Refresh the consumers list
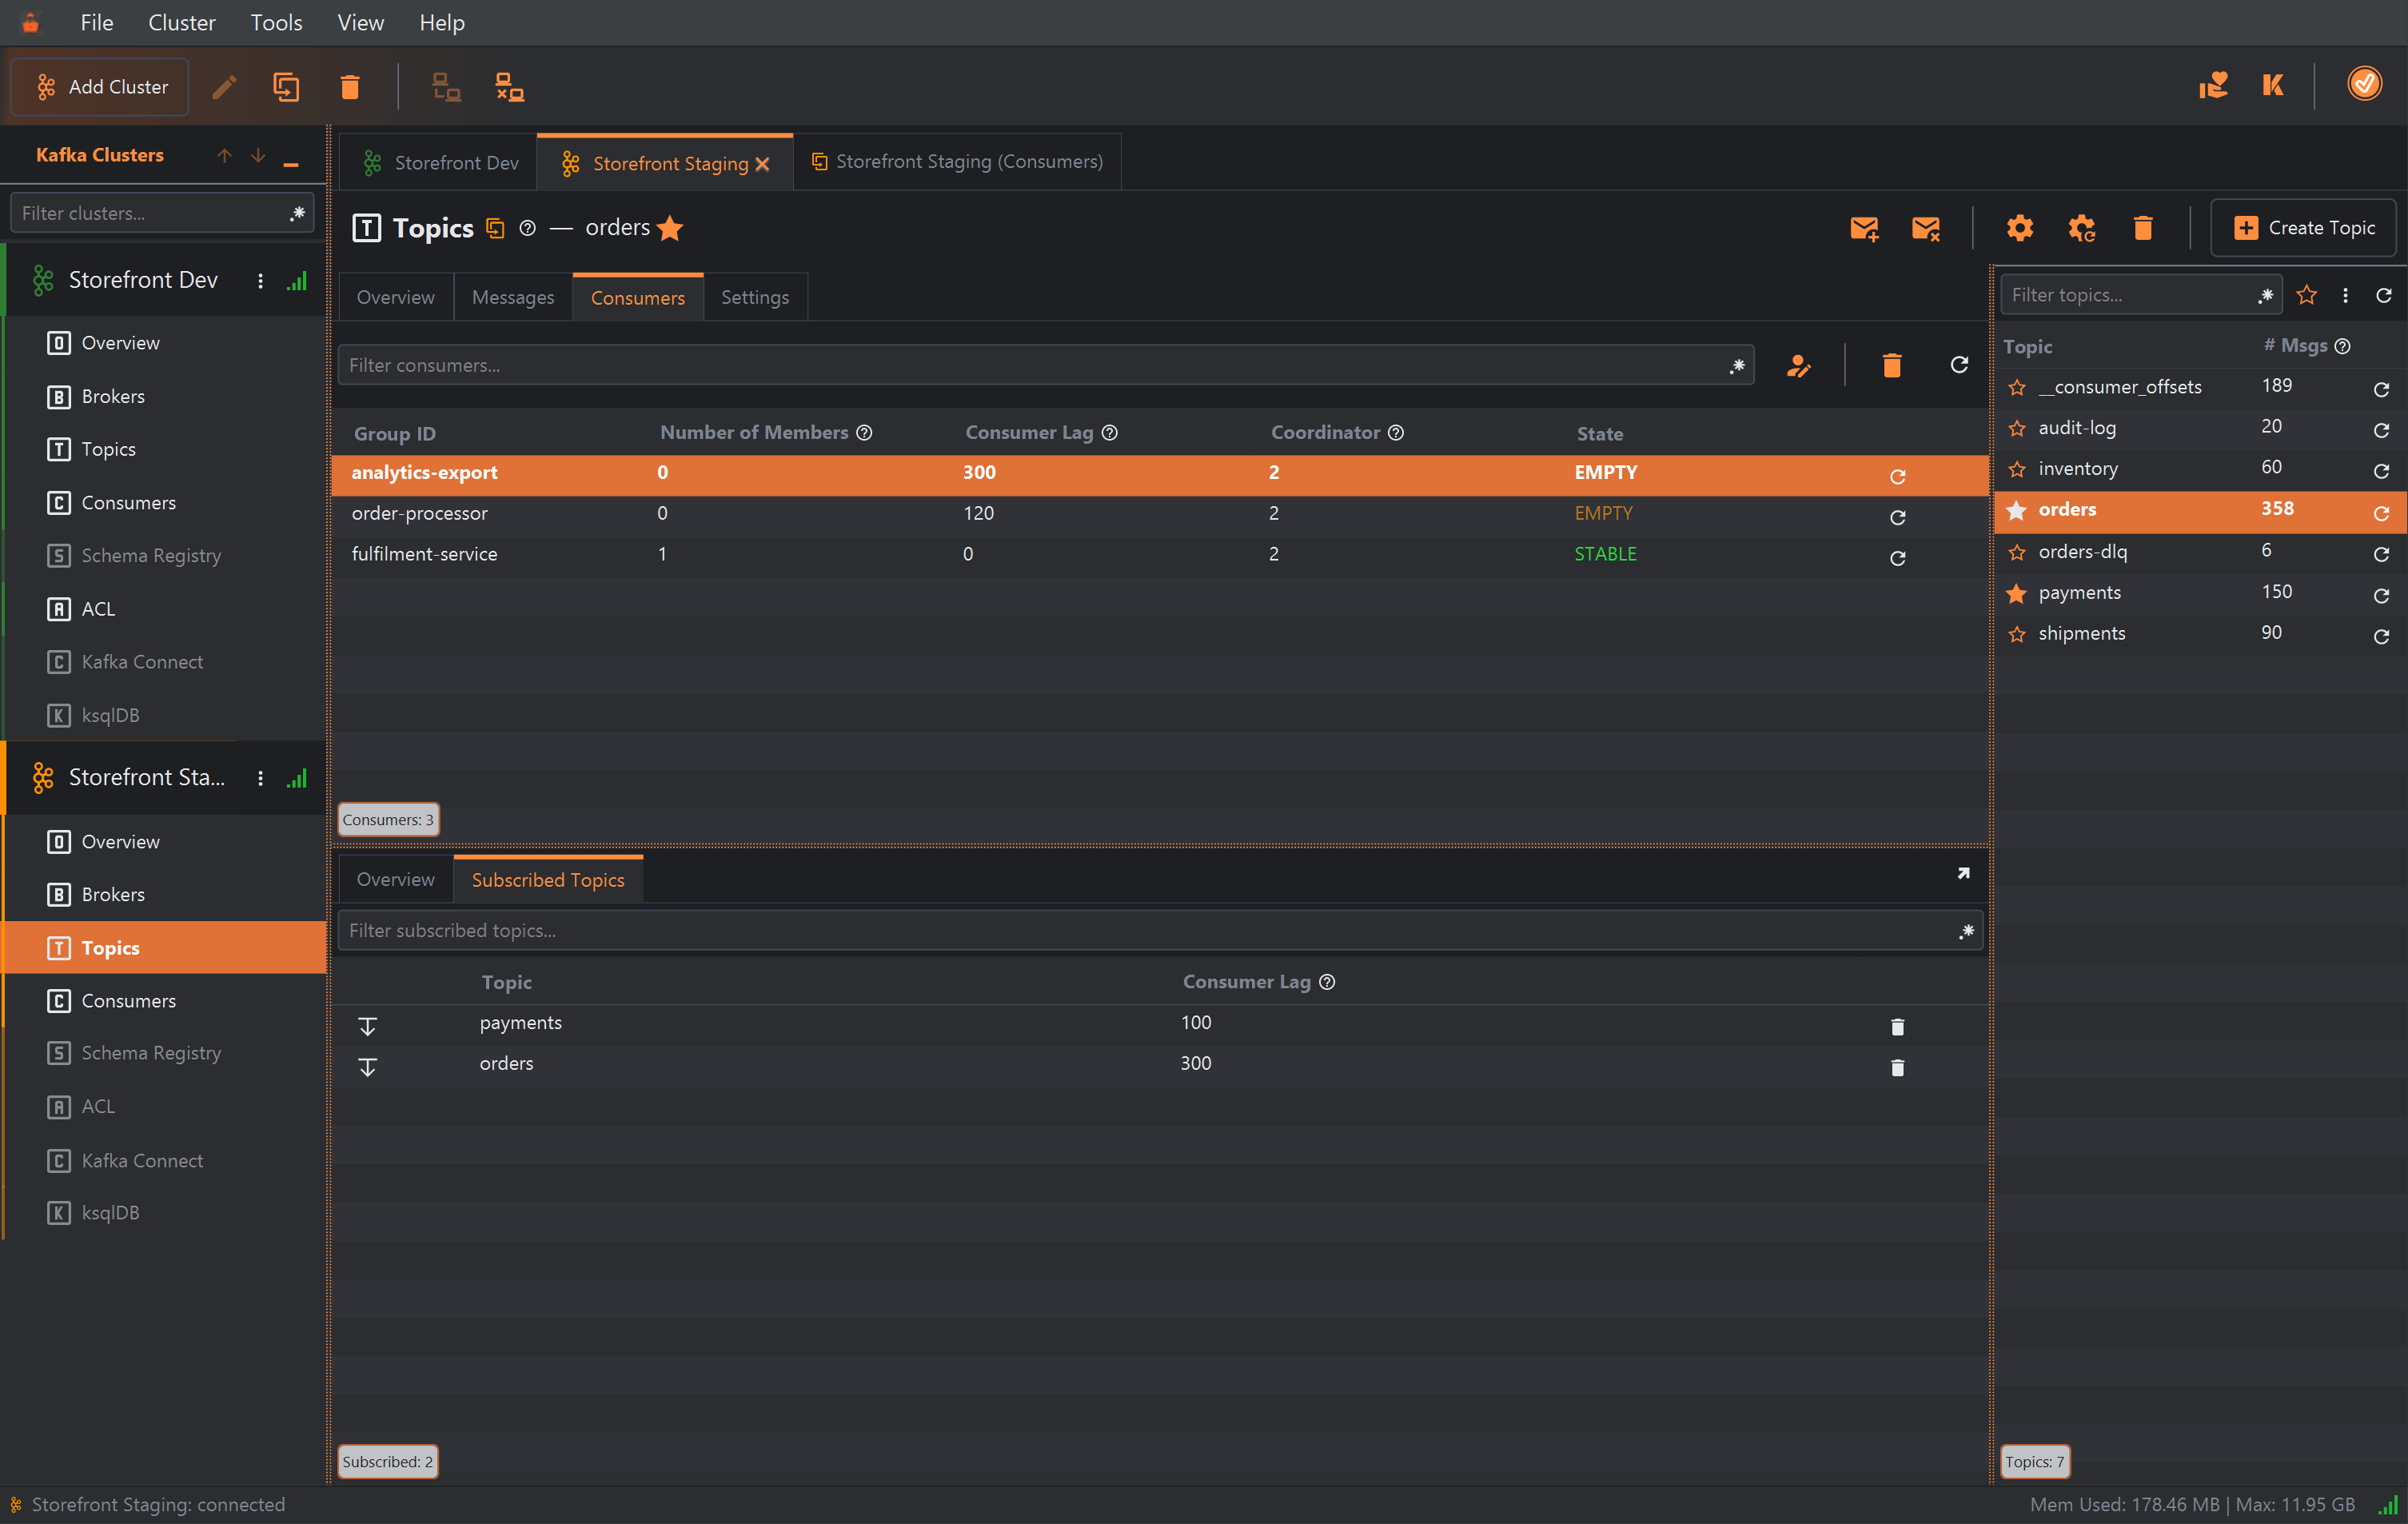Viewport: 2408px width, 1524px height. [x=1959, y=365]
